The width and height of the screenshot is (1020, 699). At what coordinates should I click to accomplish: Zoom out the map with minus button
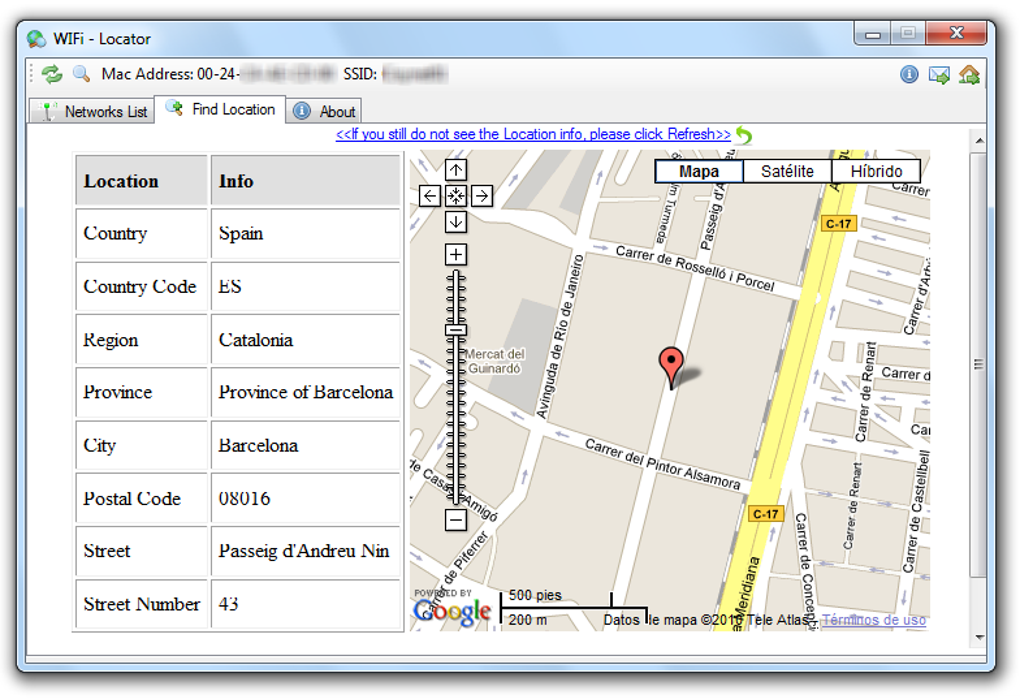tap(456, 520)
